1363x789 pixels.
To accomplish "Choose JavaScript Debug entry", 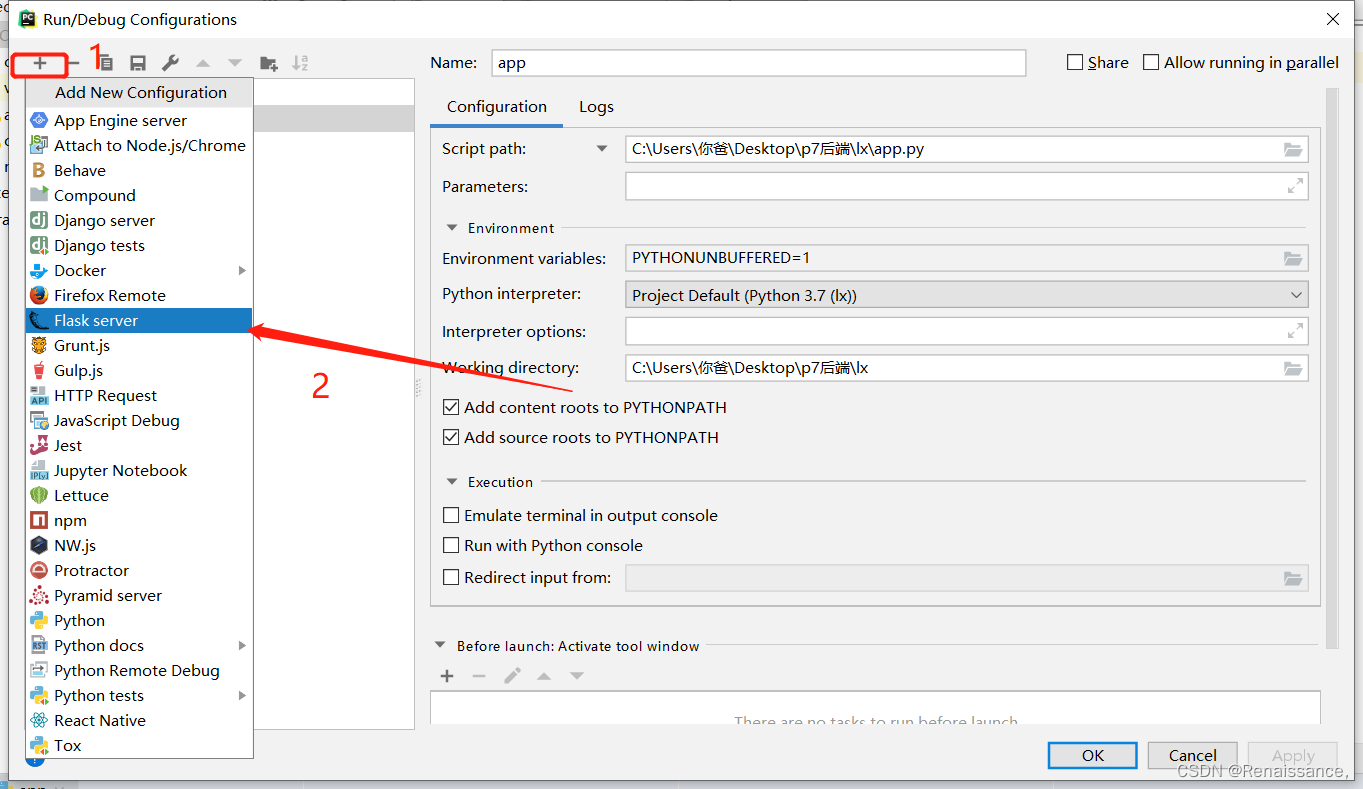I will point(139,420).
